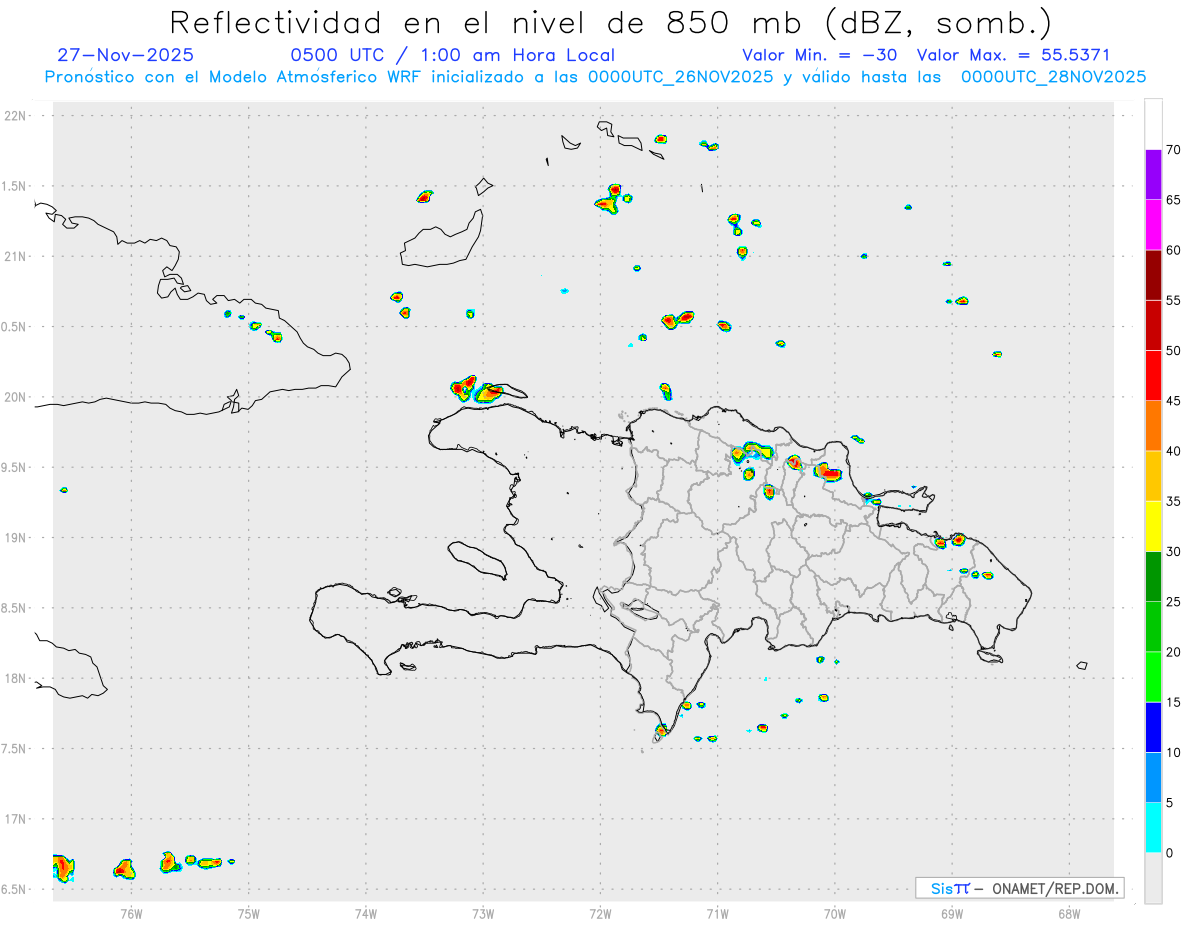Image resolution: width=1200 pixels, height=927 pixels.
Task: Click the longitude axis label '76W'
Action: [x=131, y=913]
